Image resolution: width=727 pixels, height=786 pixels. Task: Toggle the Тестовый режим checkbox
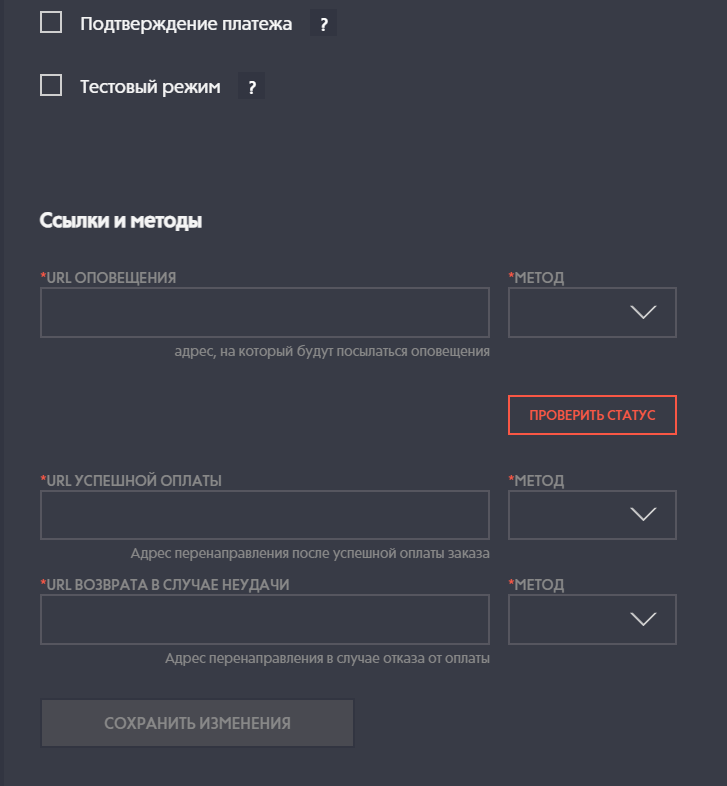51,86
